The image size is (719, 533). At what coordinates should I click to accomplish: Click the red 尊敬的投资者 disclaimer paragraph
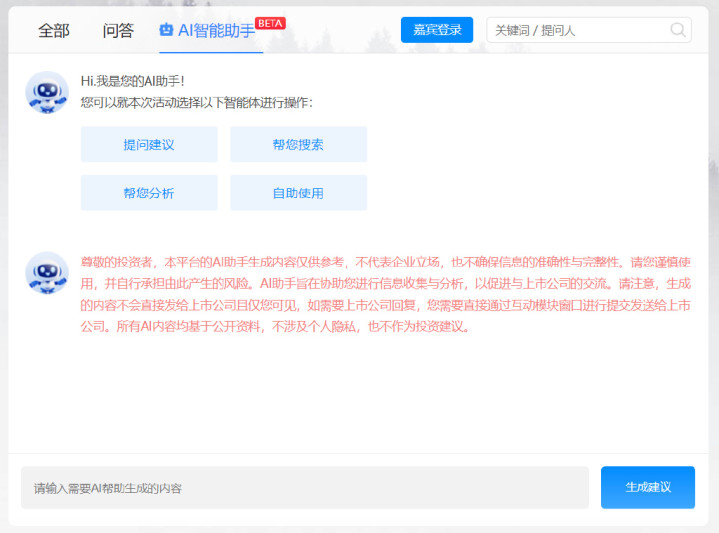click(x=386, y=294)
